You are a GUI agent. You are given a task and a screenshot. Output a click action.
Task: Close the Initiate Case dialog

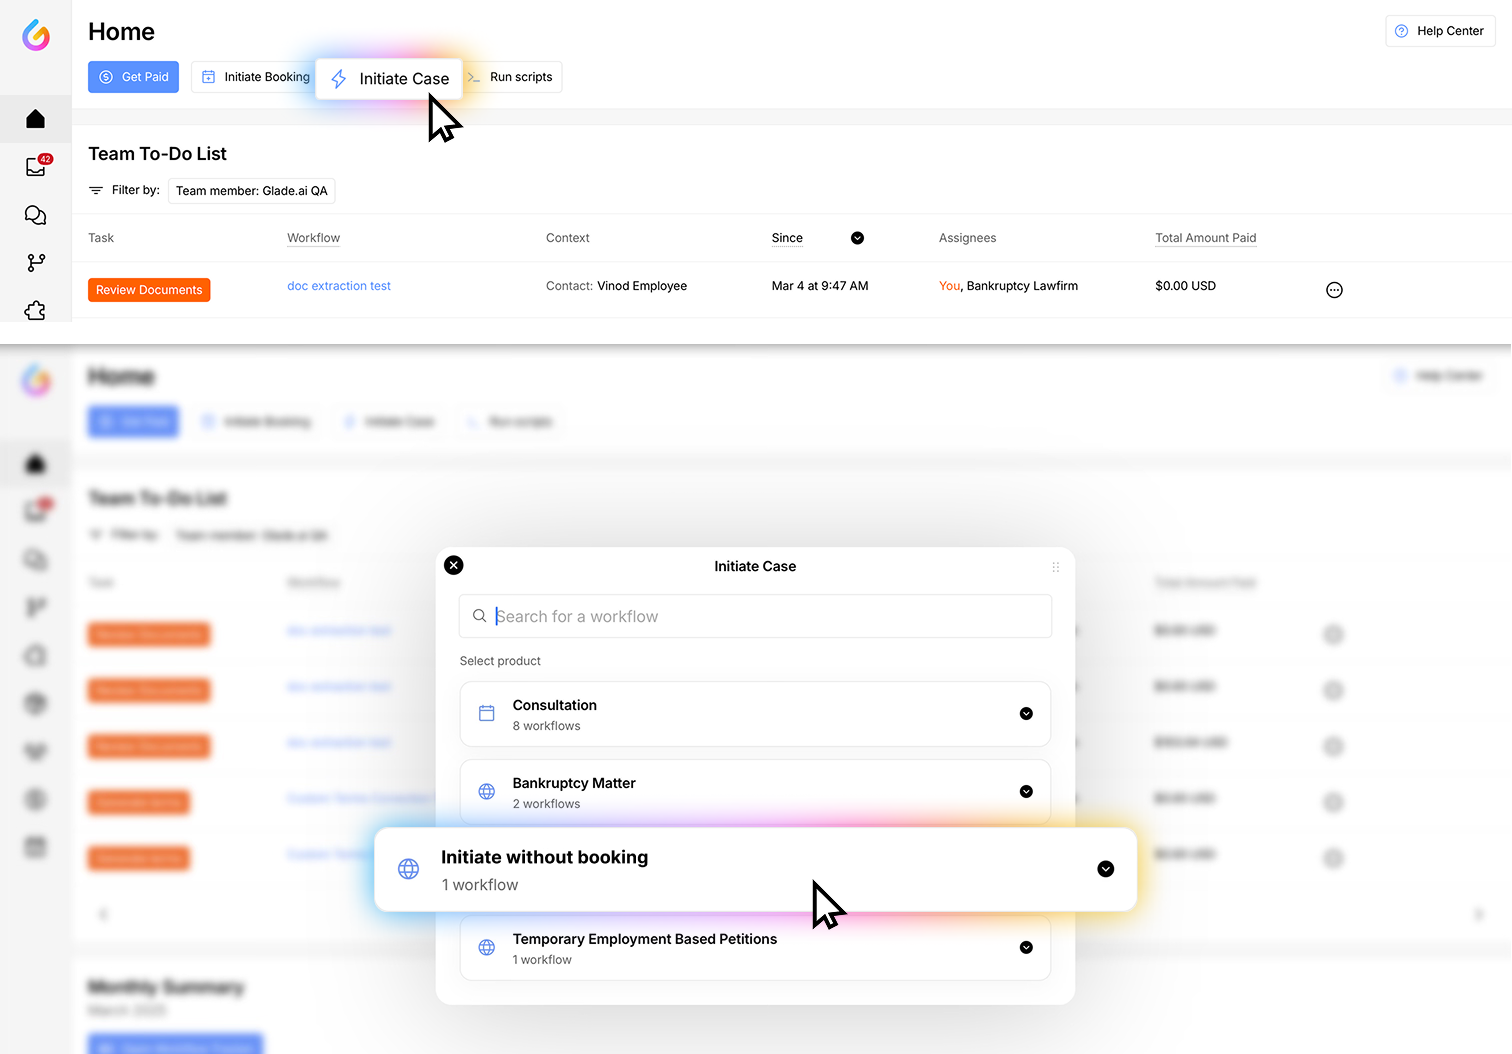(x=454, y=565)
